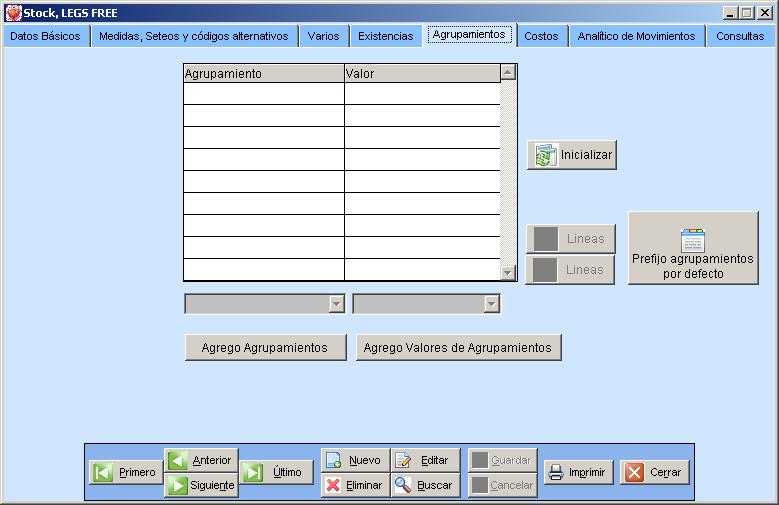Screen dimensions: 779x505
Task: Create a Nuevo record
Action: (x=355, y=460)
